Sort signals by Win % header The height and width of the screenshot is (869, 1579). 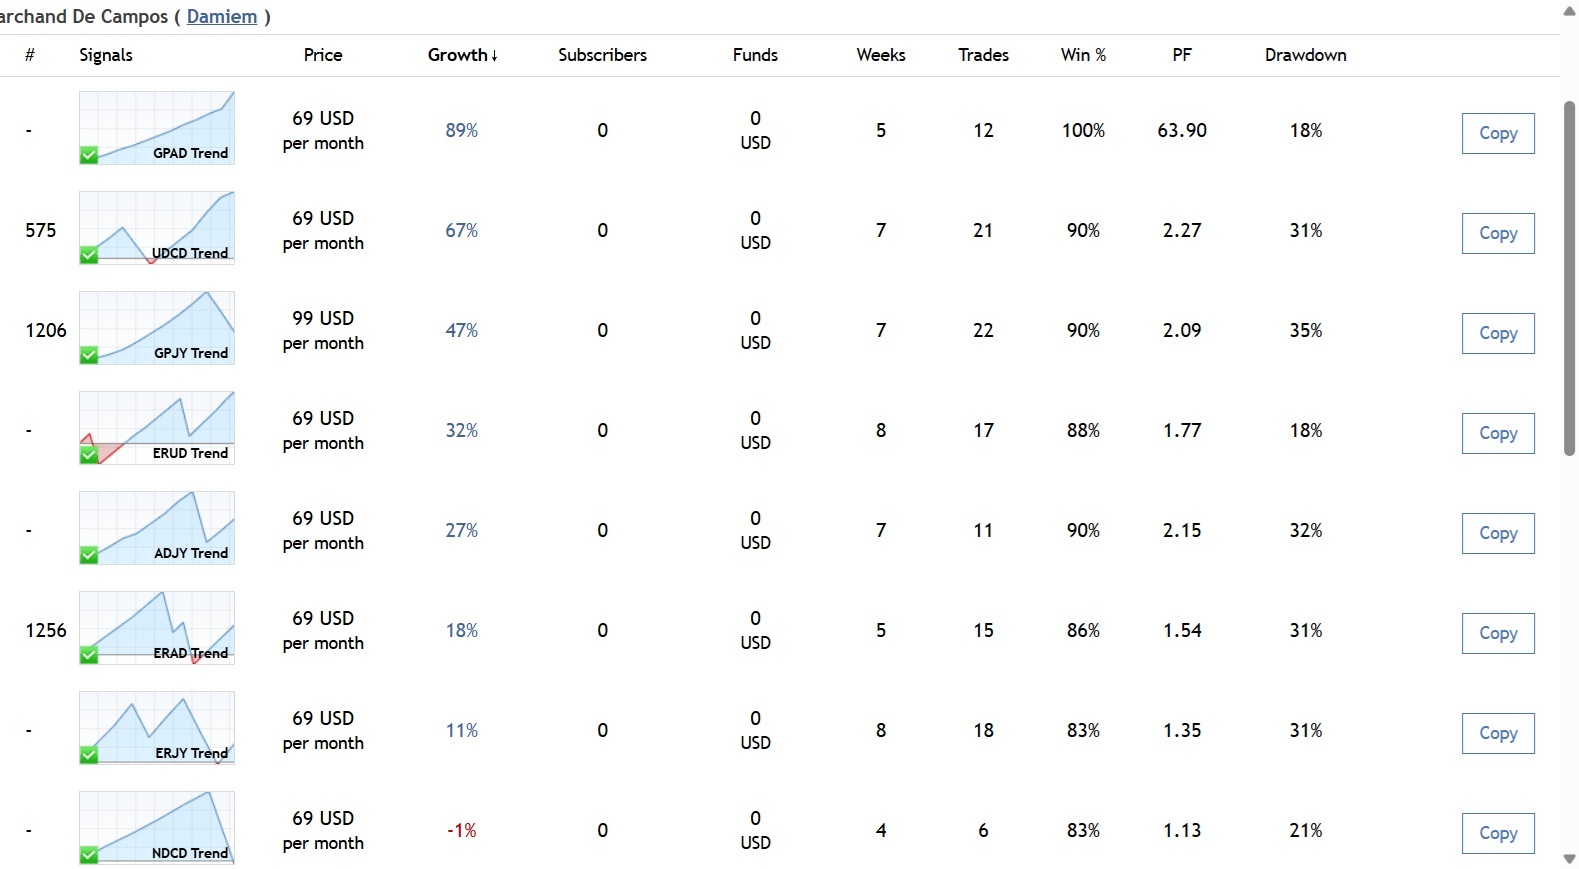click(1083, 55)
